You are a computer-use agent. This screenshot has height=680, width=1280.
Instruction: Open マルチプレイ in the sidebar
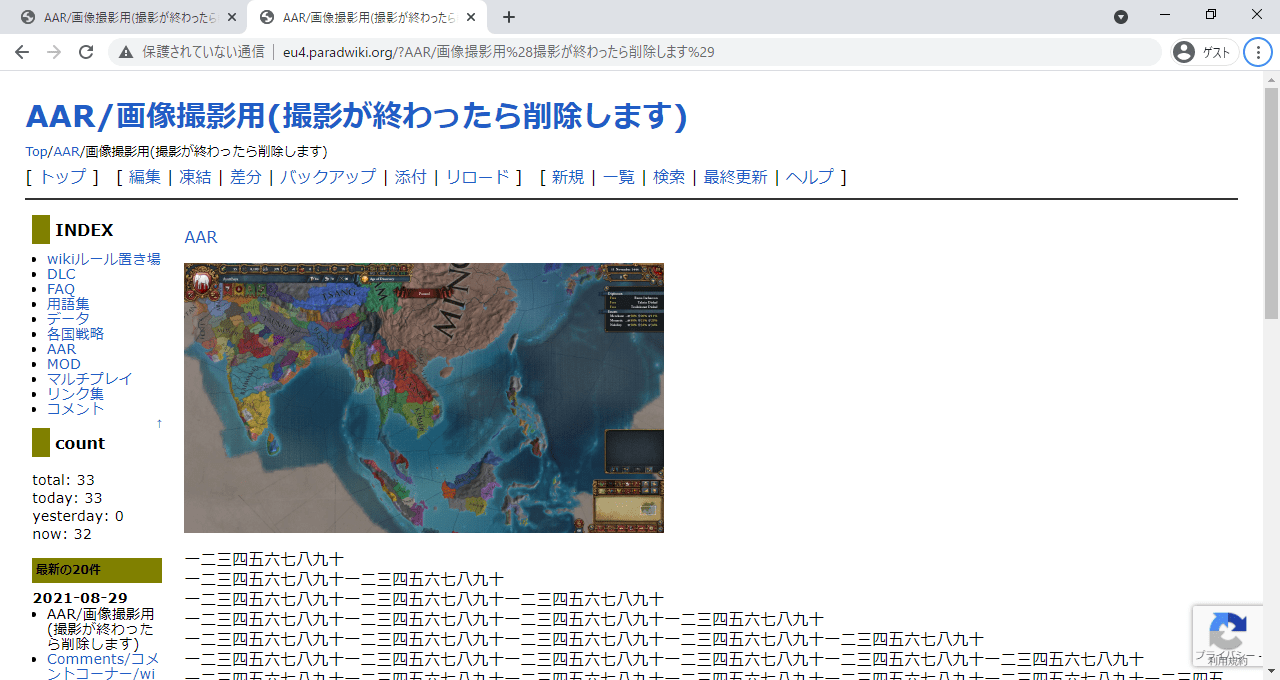89,379
